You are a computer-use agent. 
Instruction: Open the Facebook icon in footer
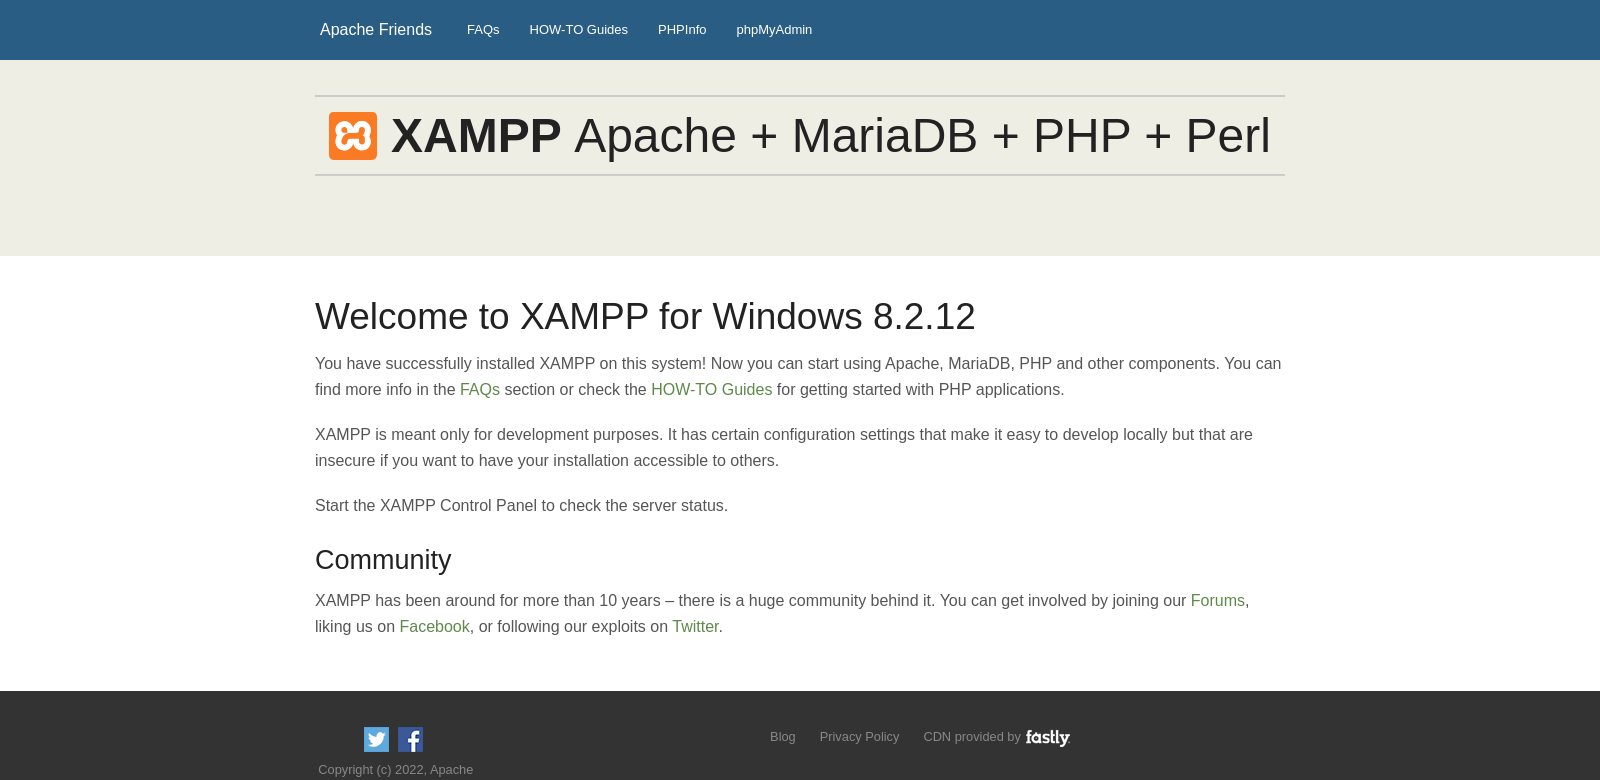[410, 739]
